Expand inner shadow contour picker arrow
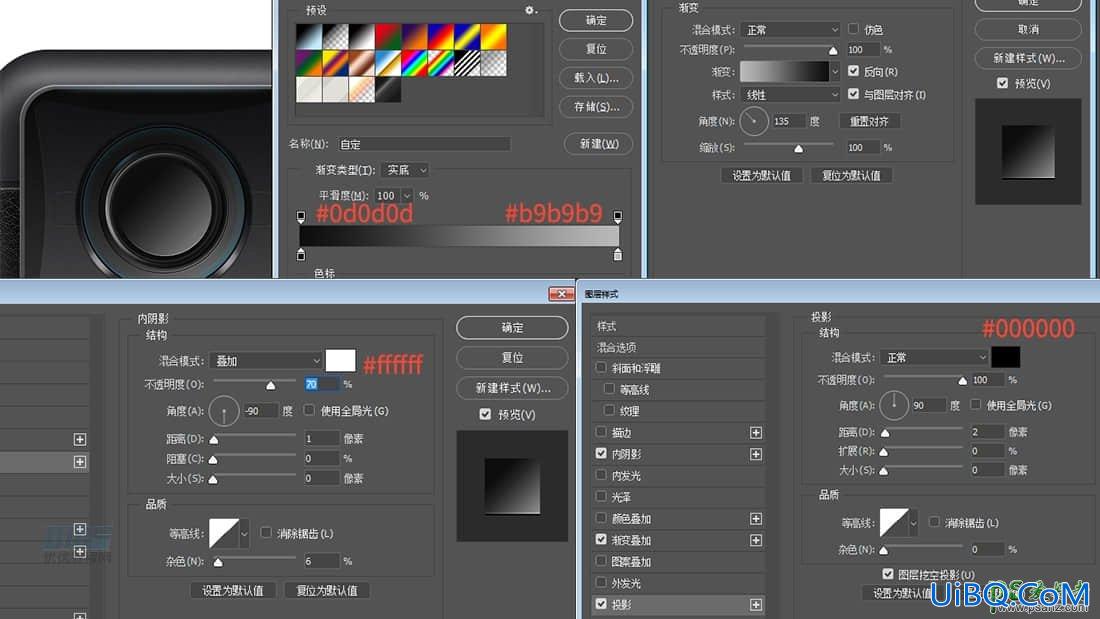The width and height of the screenshot is (1100, 619). pos(244,534)
